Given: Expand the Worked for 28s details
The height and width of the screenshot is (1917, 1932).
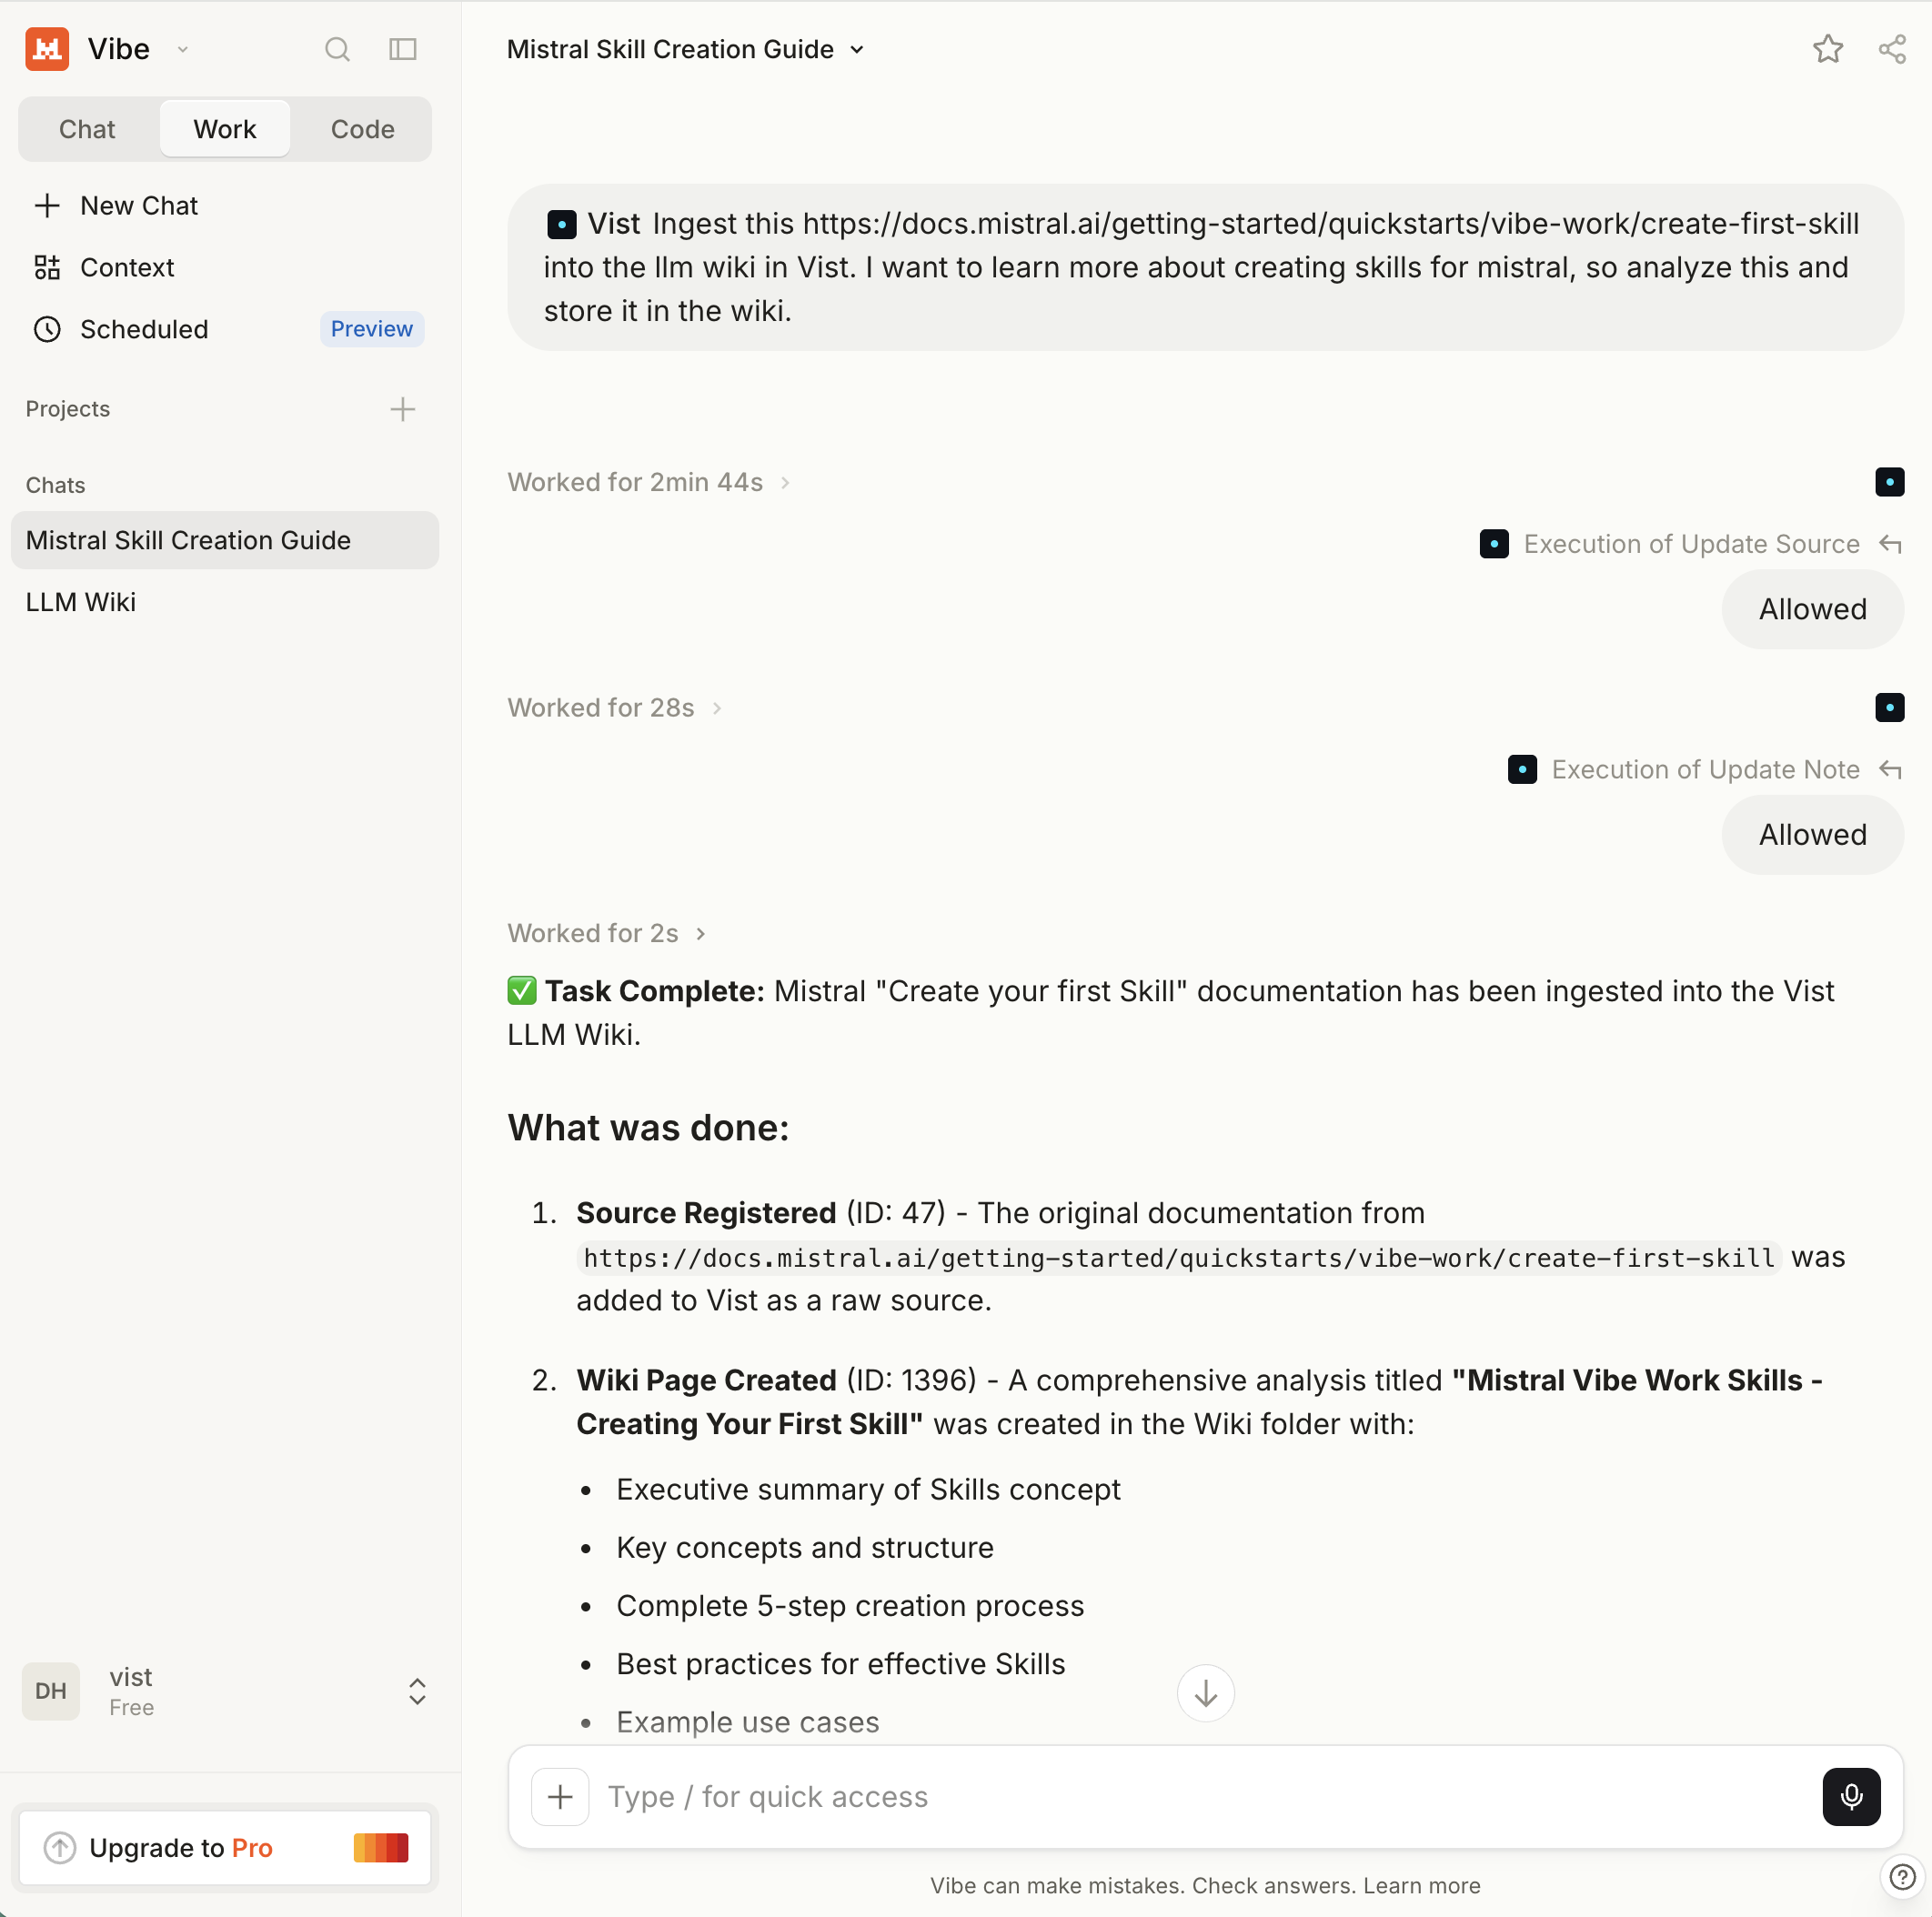Looking at the screenshot, I should (615, 708).
